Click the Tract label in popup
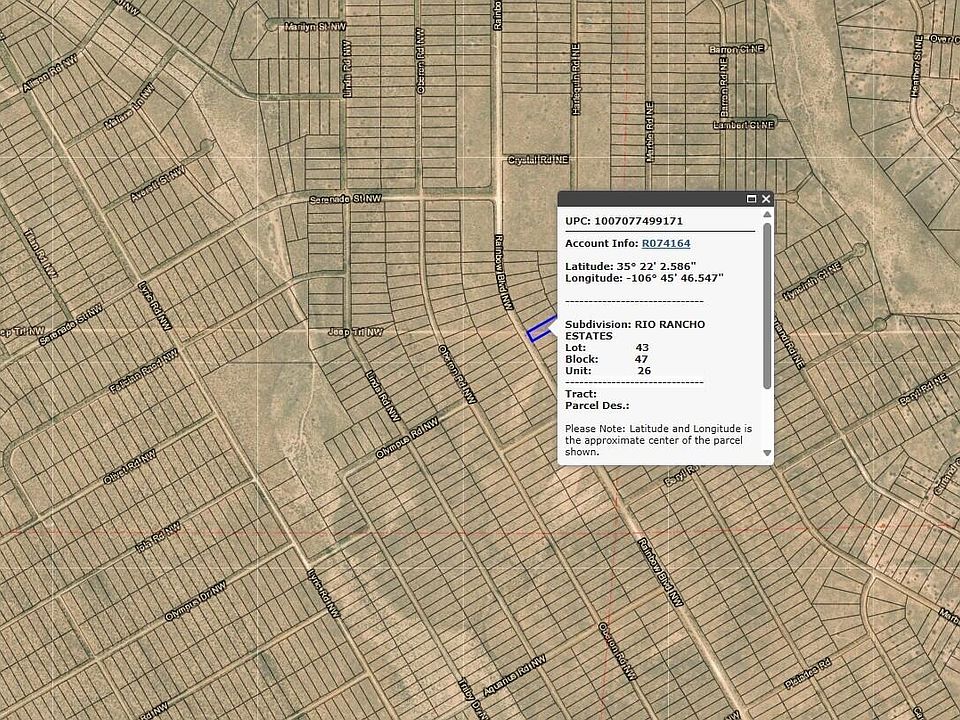The width and height of the screenshot is (960, 720). [x=580, y=394]
